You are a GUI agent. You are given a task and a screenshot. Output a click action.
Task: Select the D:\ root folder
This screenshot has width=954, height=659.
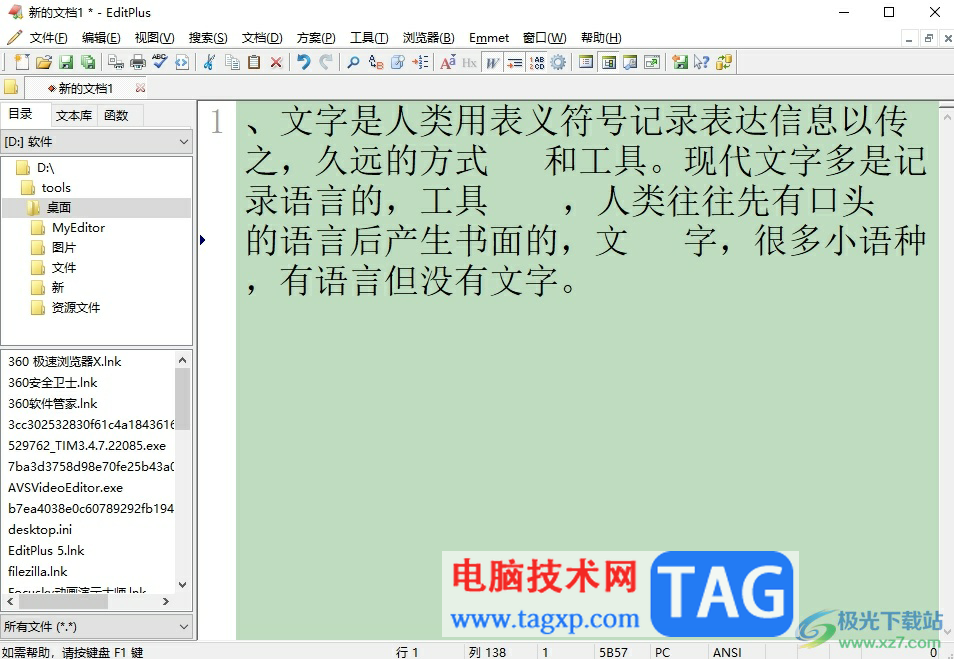[46, 167]
